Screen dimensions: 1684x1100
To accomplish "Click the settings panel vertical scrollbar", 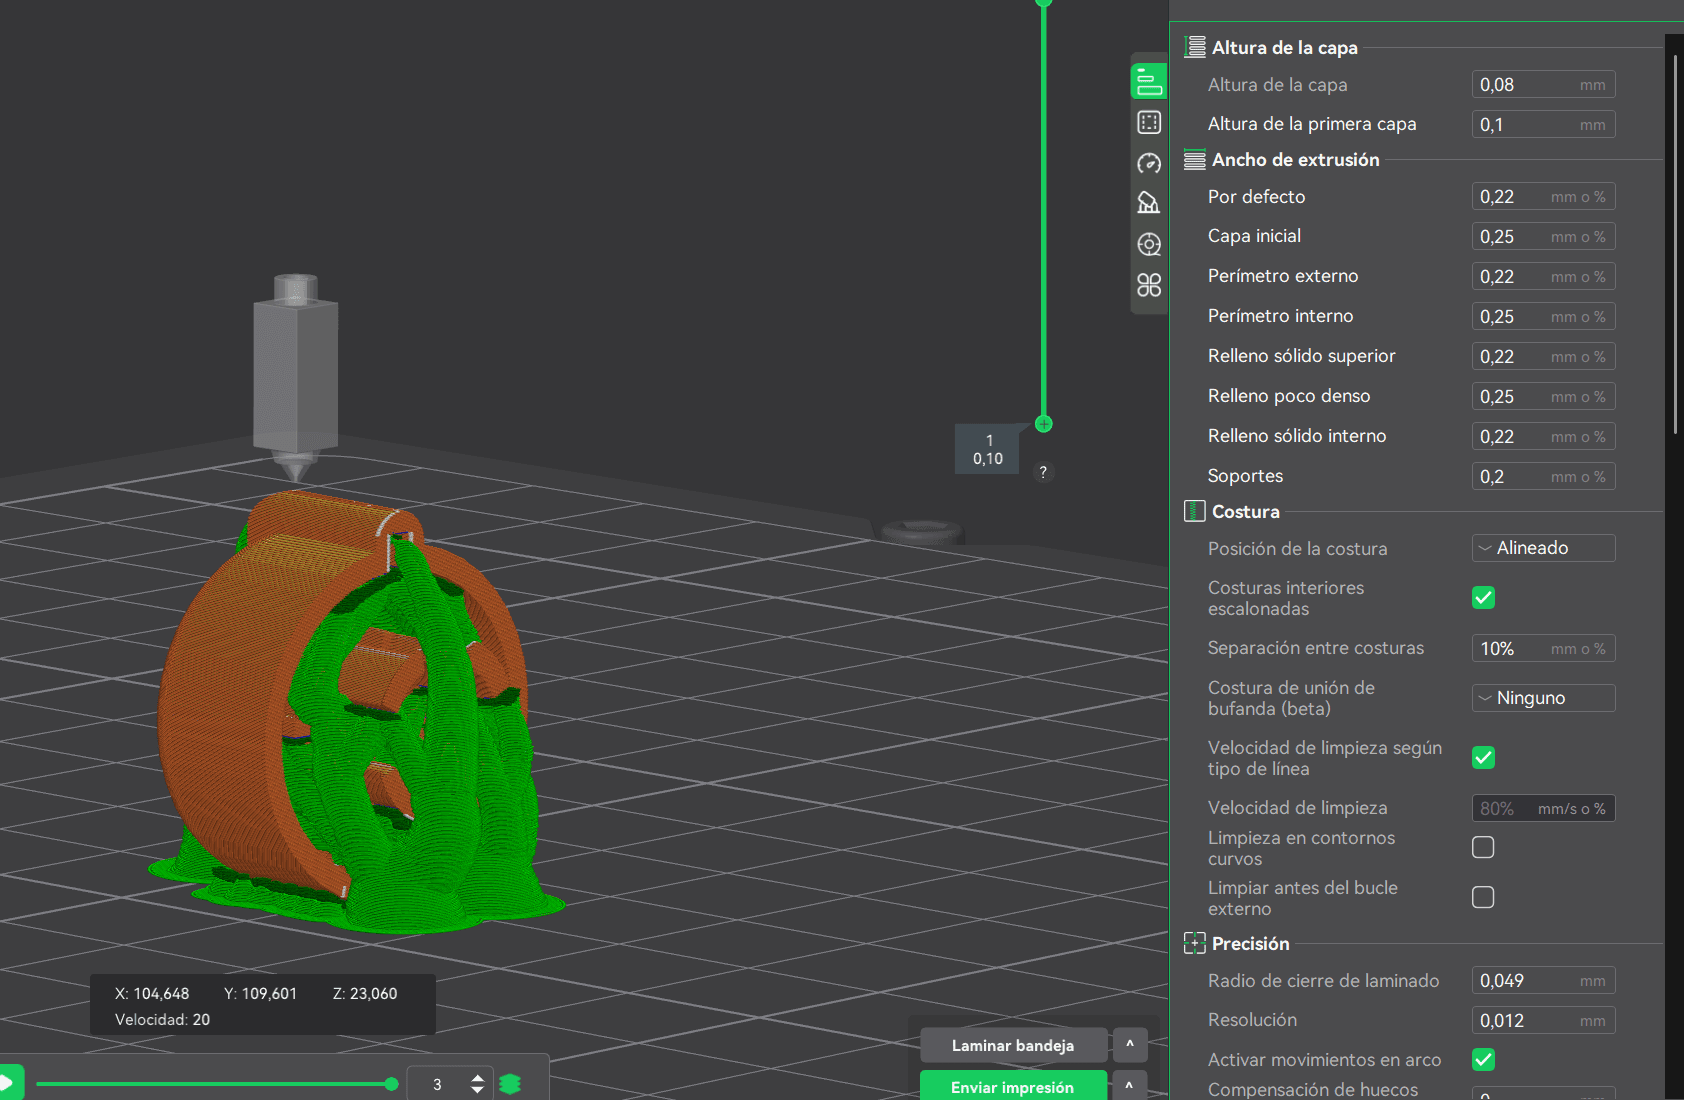I will coord(1676,245).
